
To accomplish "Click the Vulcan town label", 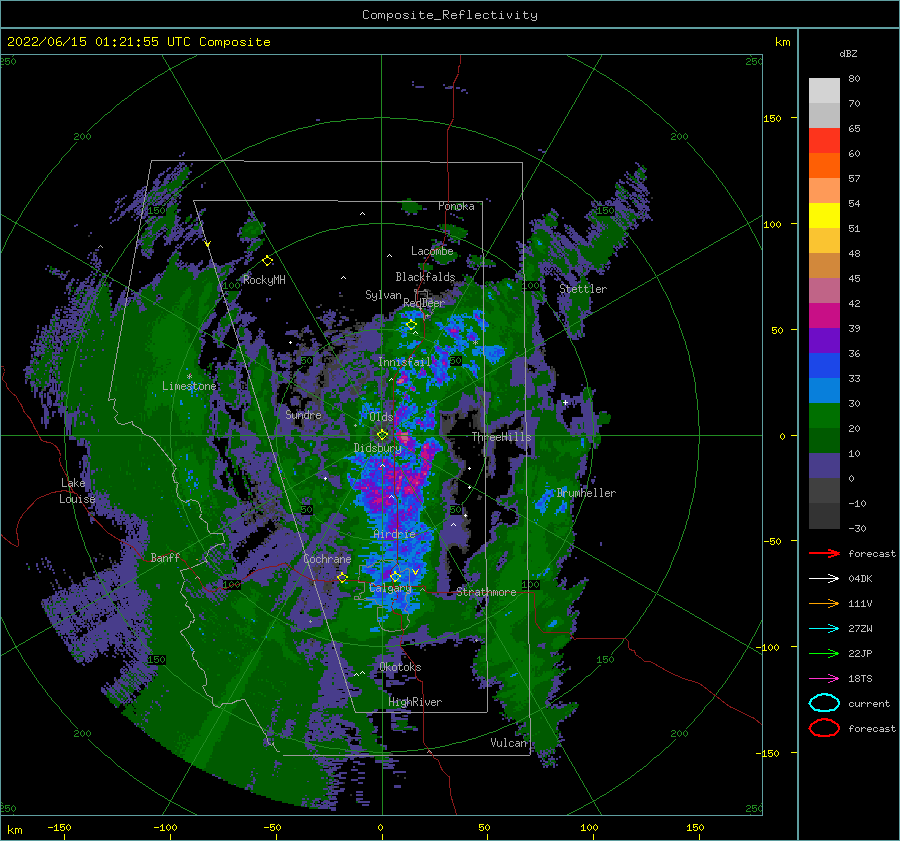I will coord(509,743).
